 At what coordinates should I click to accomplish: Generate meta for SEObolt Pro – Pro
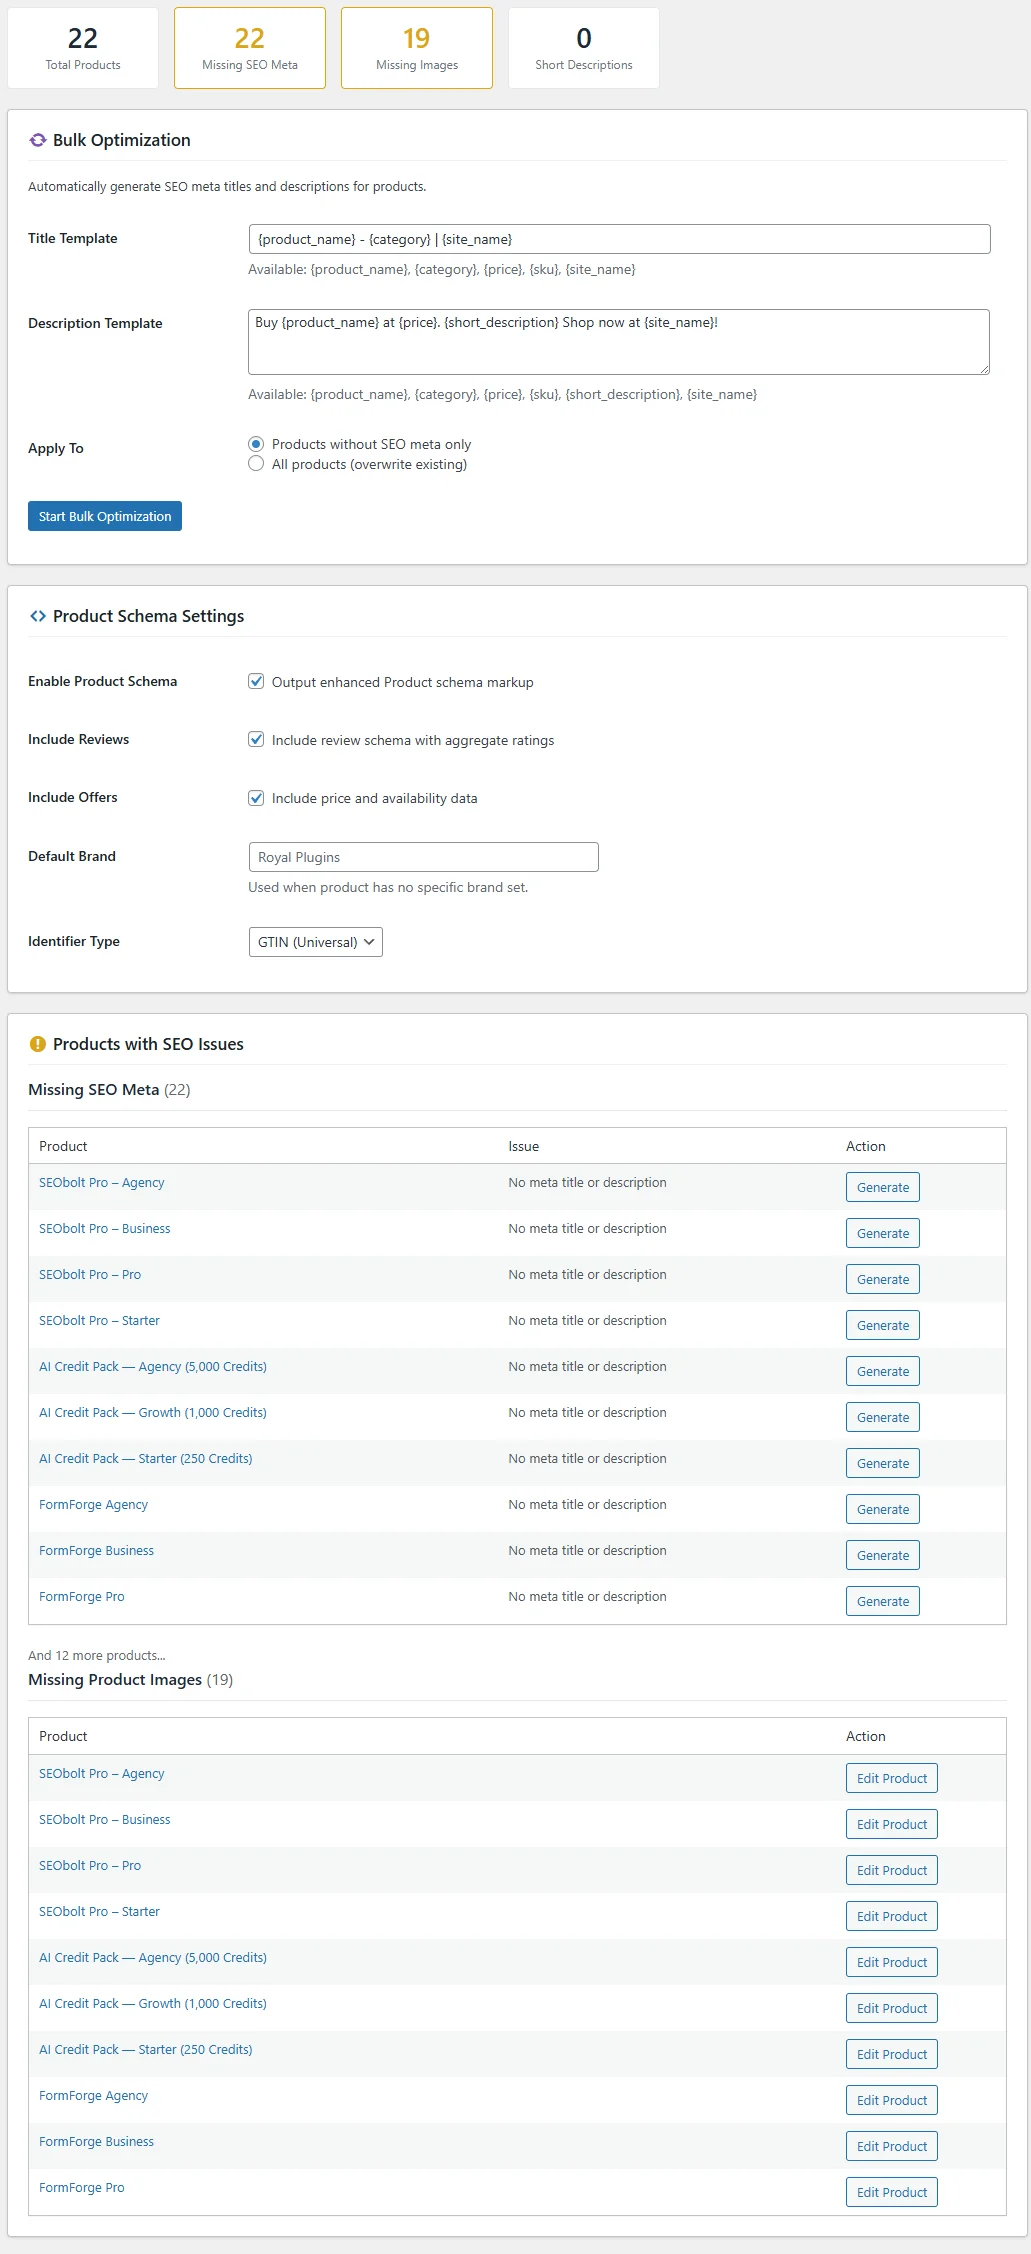(x=883, y=1279)
